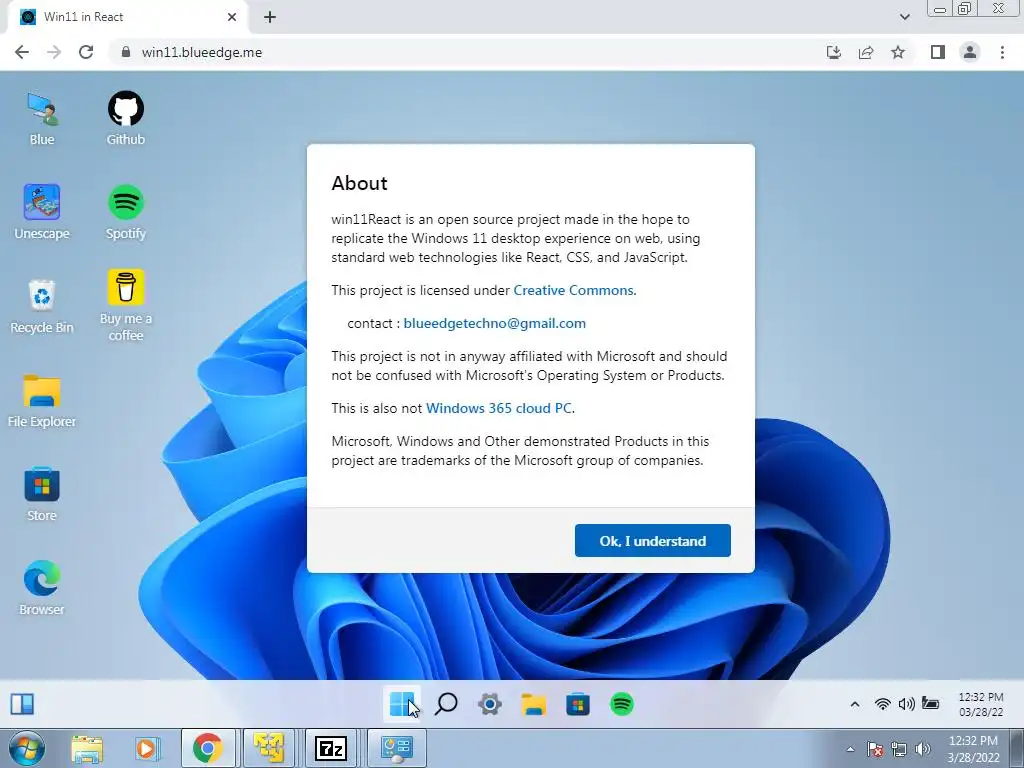
Task: Open 7-Zip in Windows 7 taskbar
Action: [330, 748]
